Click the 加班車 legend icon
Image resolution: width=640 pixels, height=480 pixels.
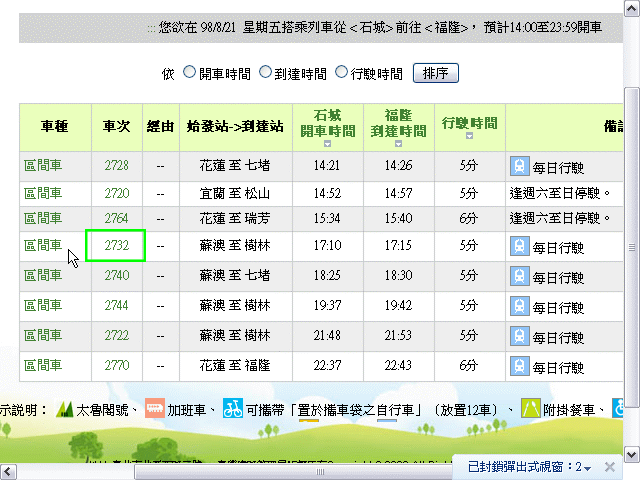[x=155, y=408]
